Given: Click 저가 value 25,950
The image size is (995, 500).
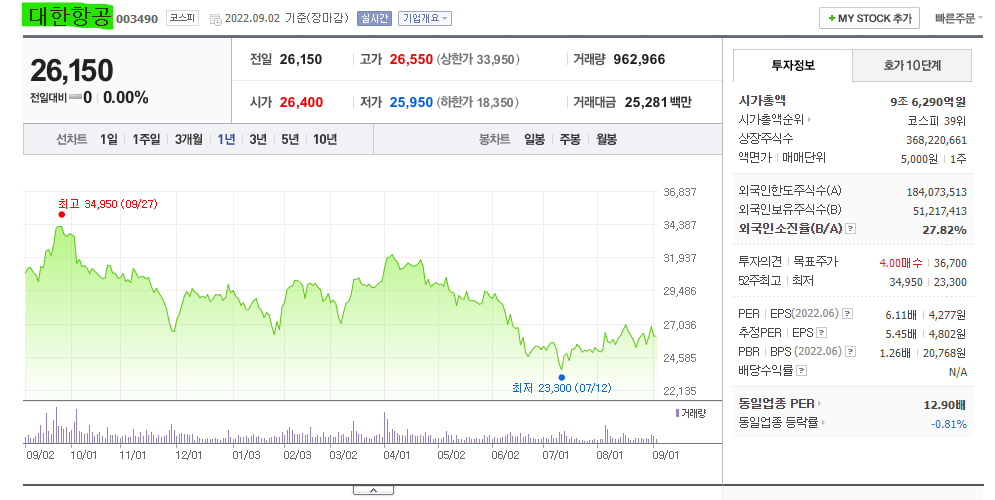Looking at the screenshot, I should click(x=411, y=102).
